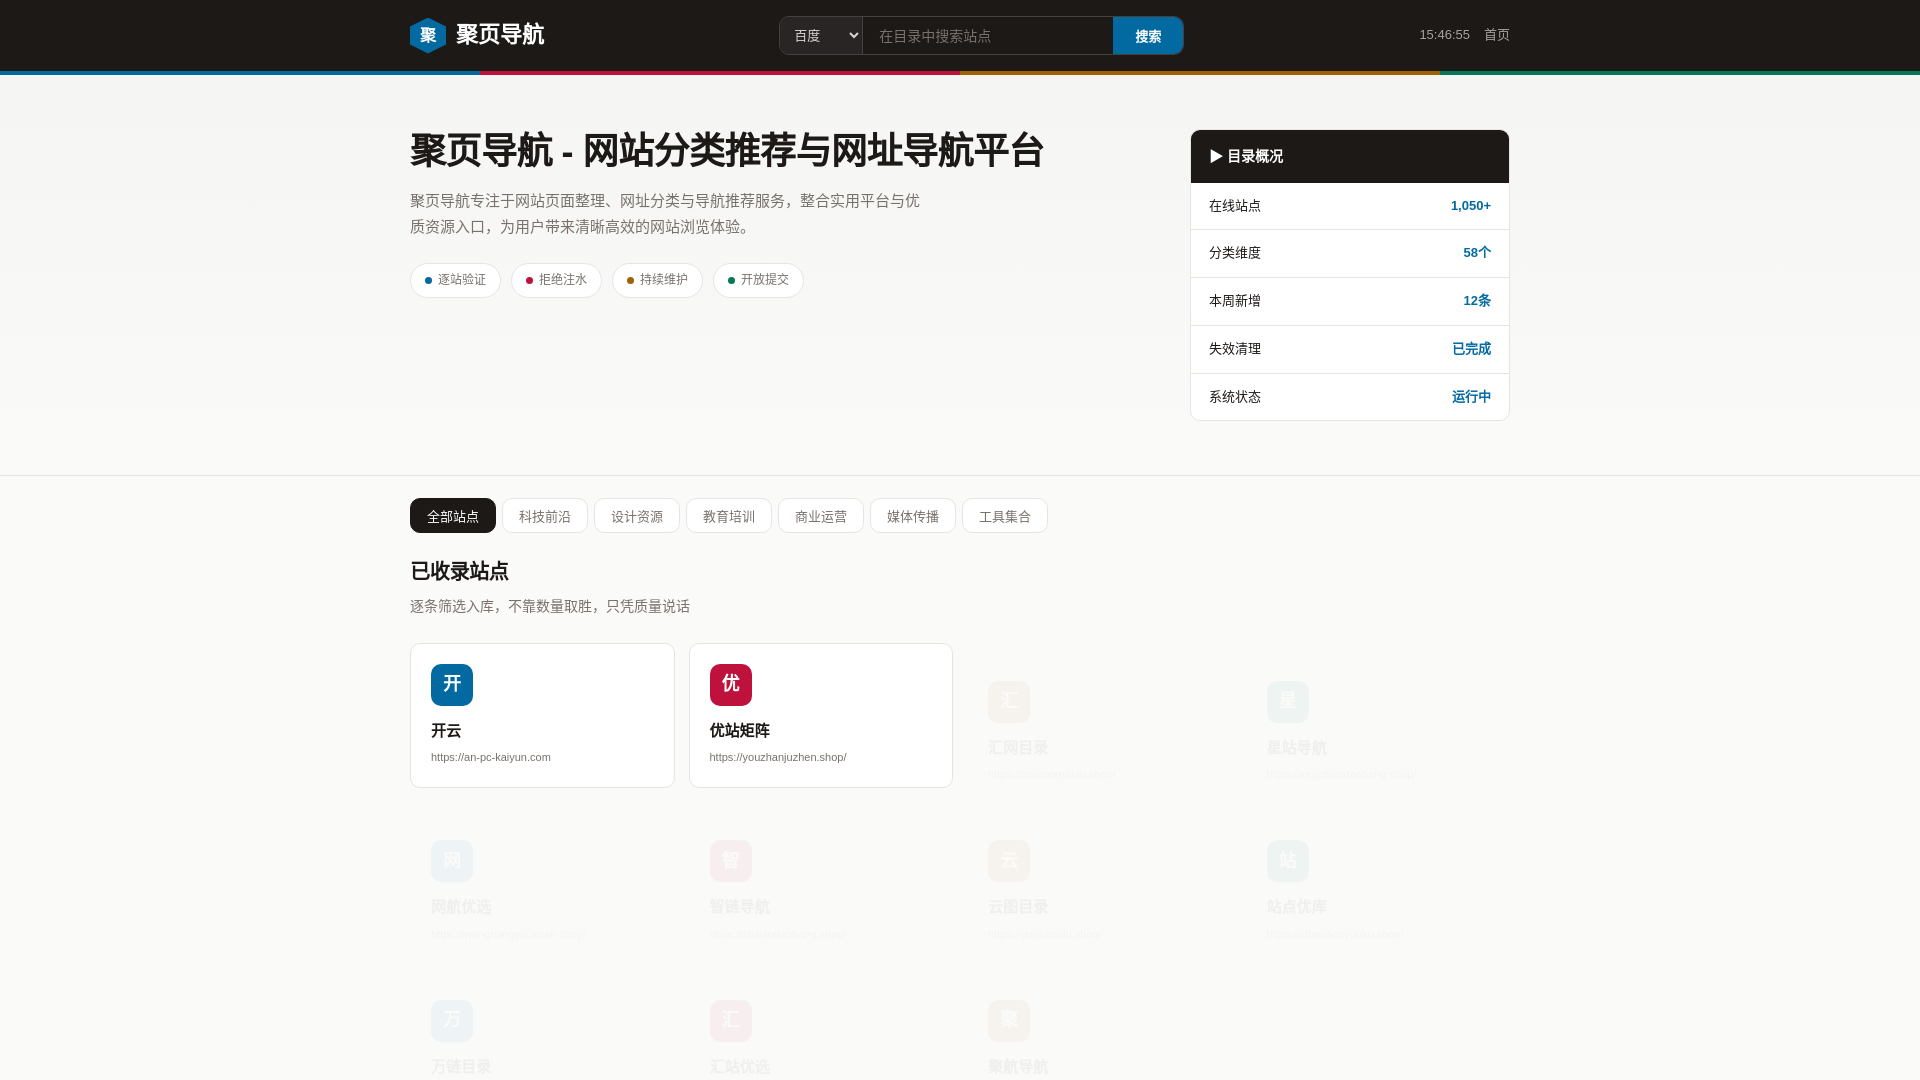Click the faded 汇 icon of 汇网目录
Image resolution: width=1920 pixels, height=1080 pixels.
(x=1009, y=702)
